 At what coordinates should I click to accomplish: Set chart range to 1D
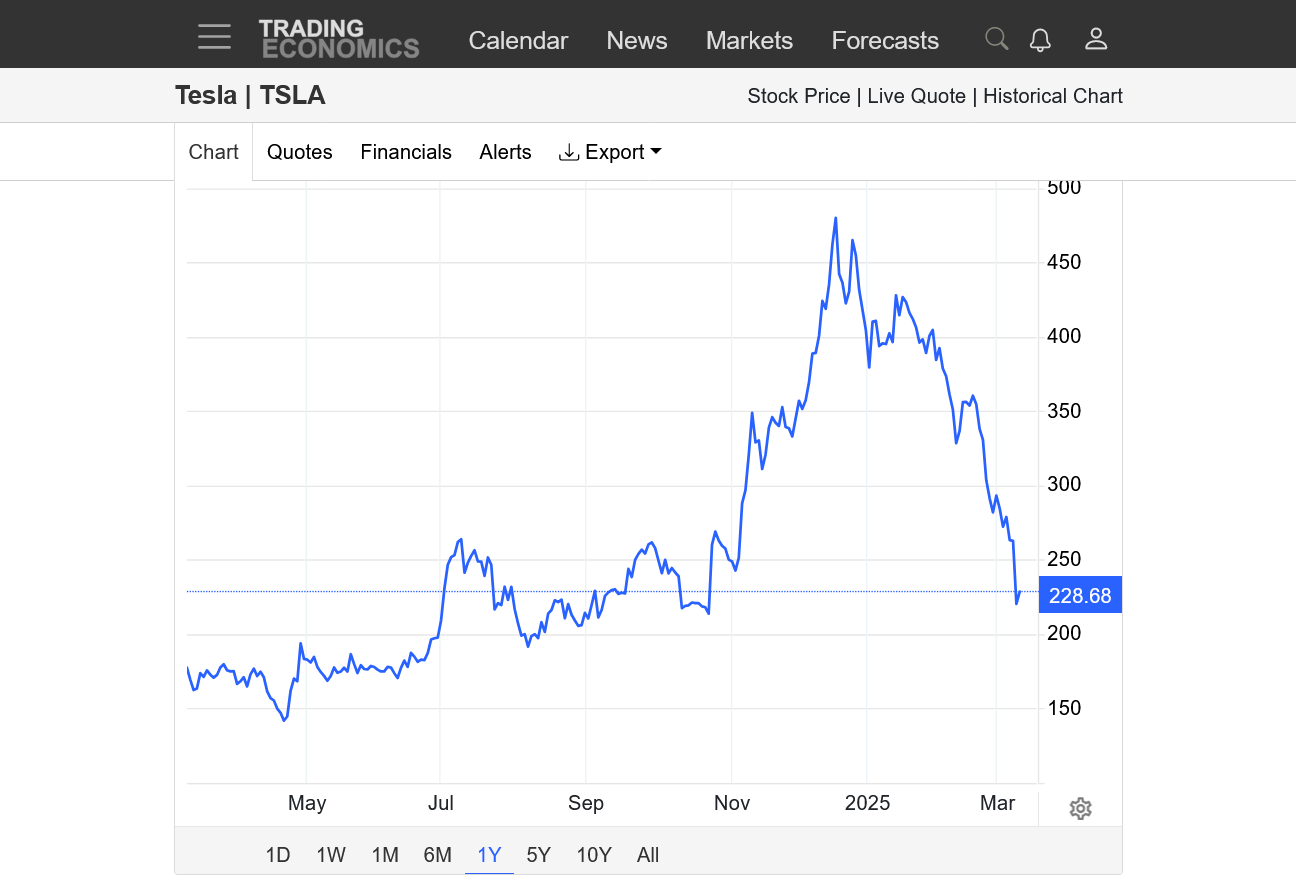(x=278, y=855)
